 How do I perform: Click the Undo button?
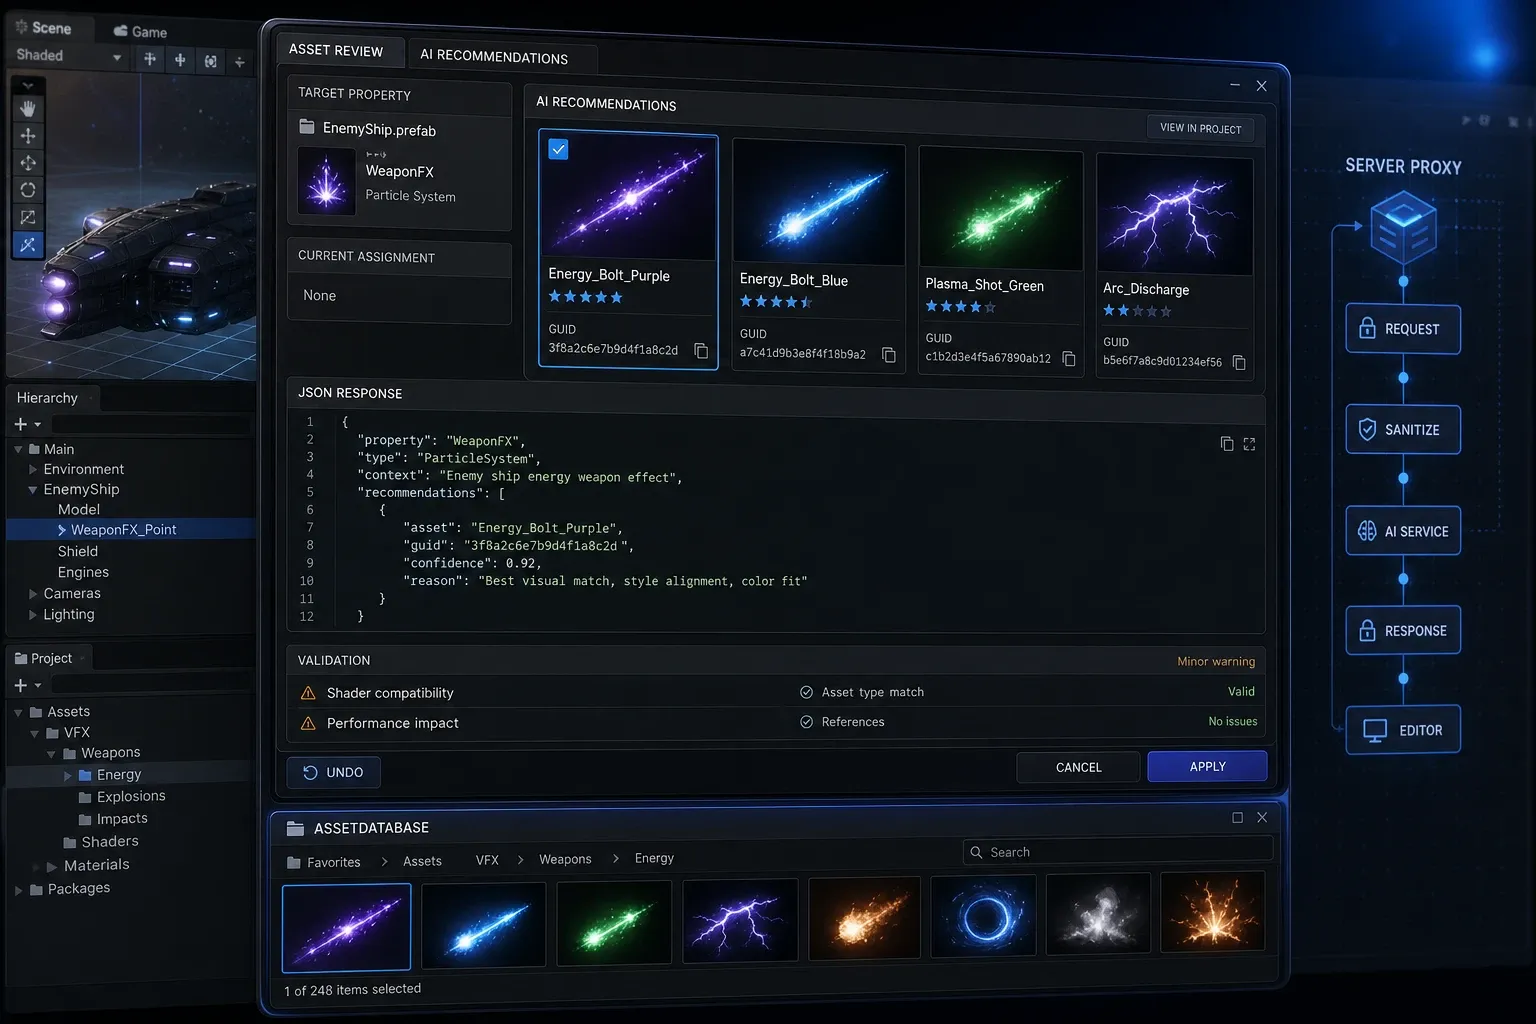tap(333, 772)
